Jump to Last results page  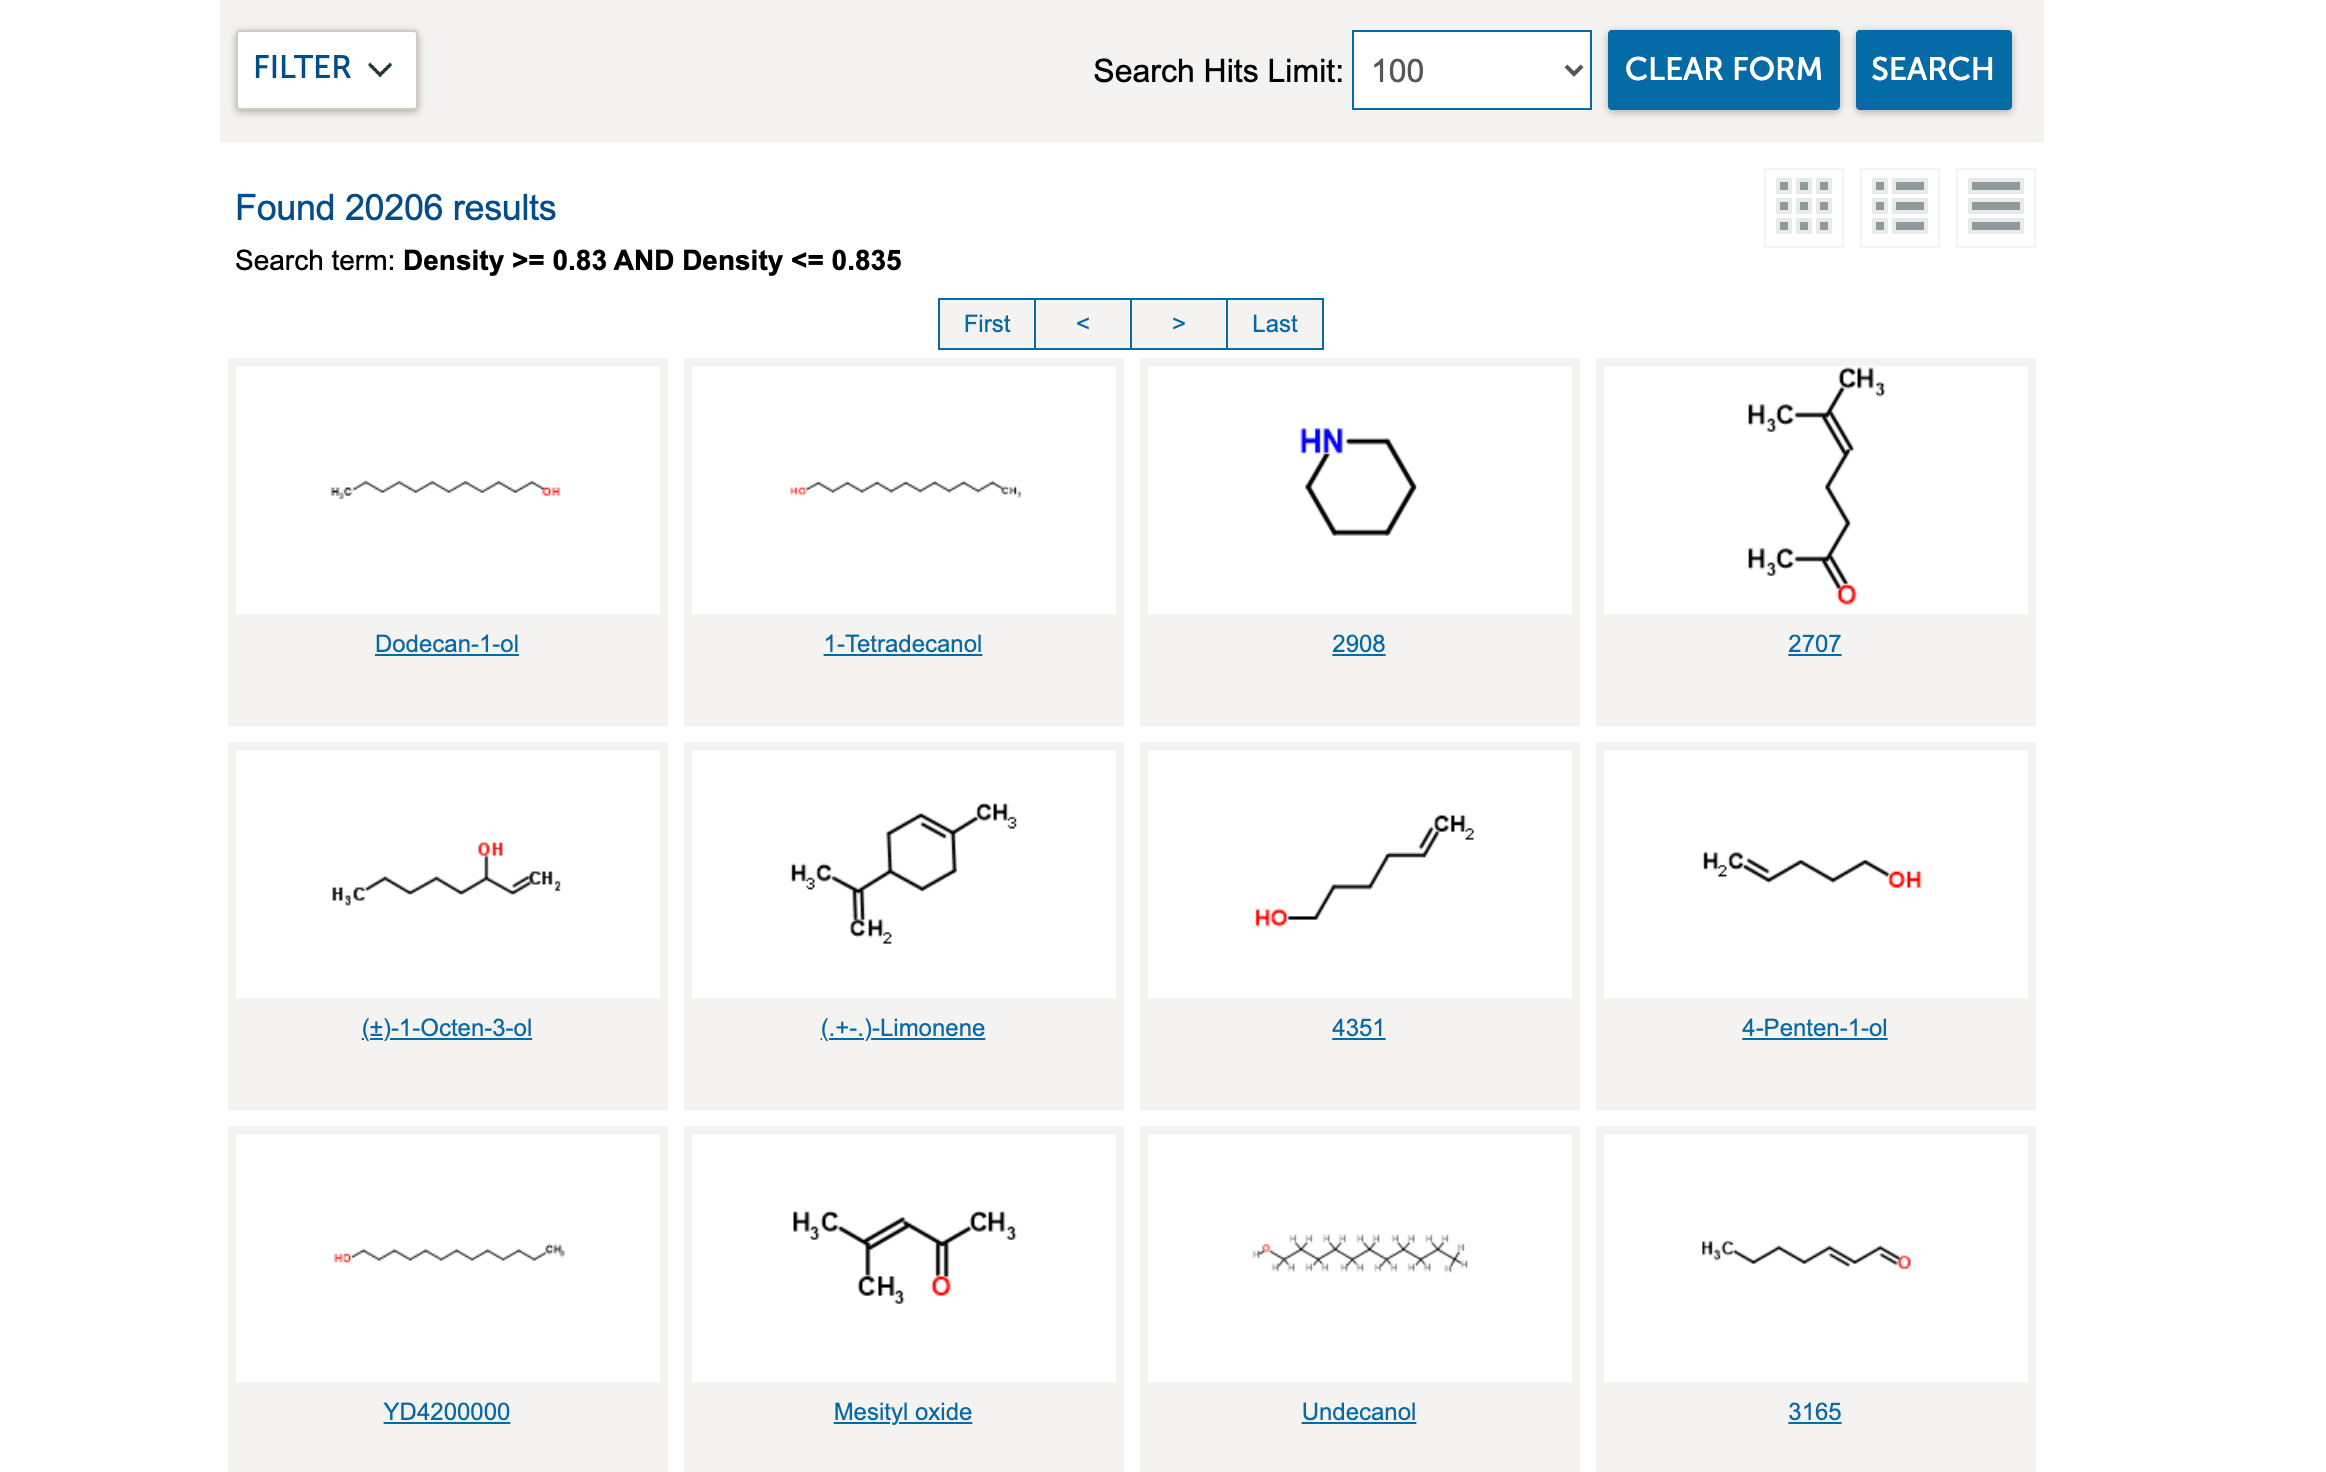(1275, 324)
